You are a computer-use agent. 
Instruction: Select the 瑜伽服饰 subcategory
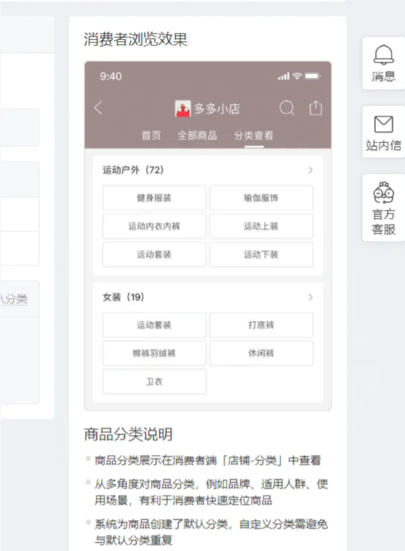[261, 198]
